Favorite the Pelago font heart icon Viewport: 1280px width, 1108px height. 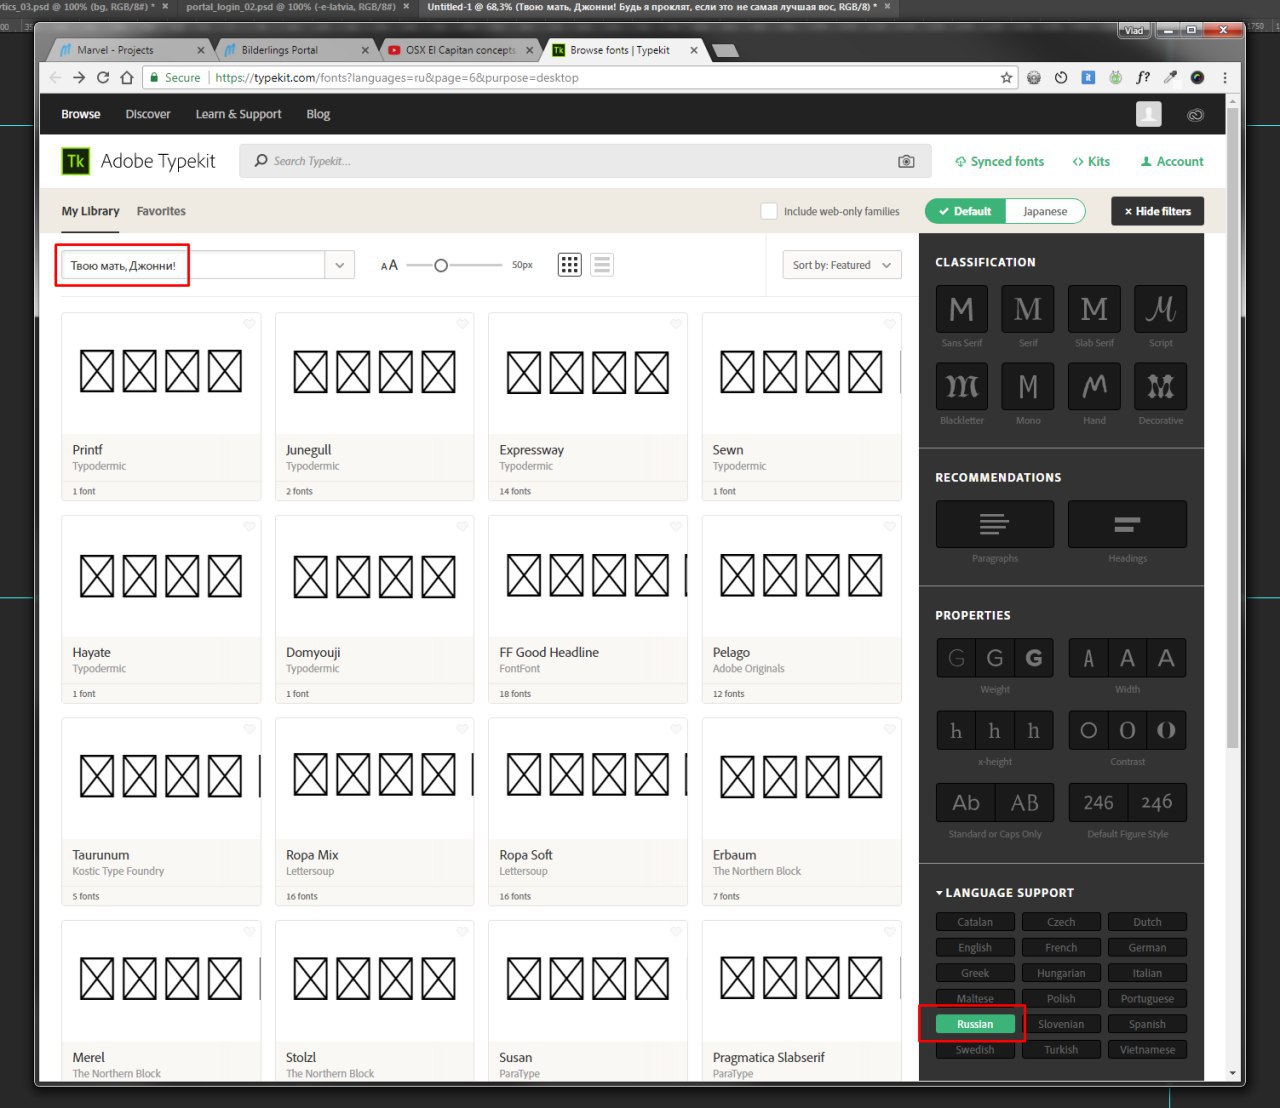pyautogui.click(x=889, y=526)
